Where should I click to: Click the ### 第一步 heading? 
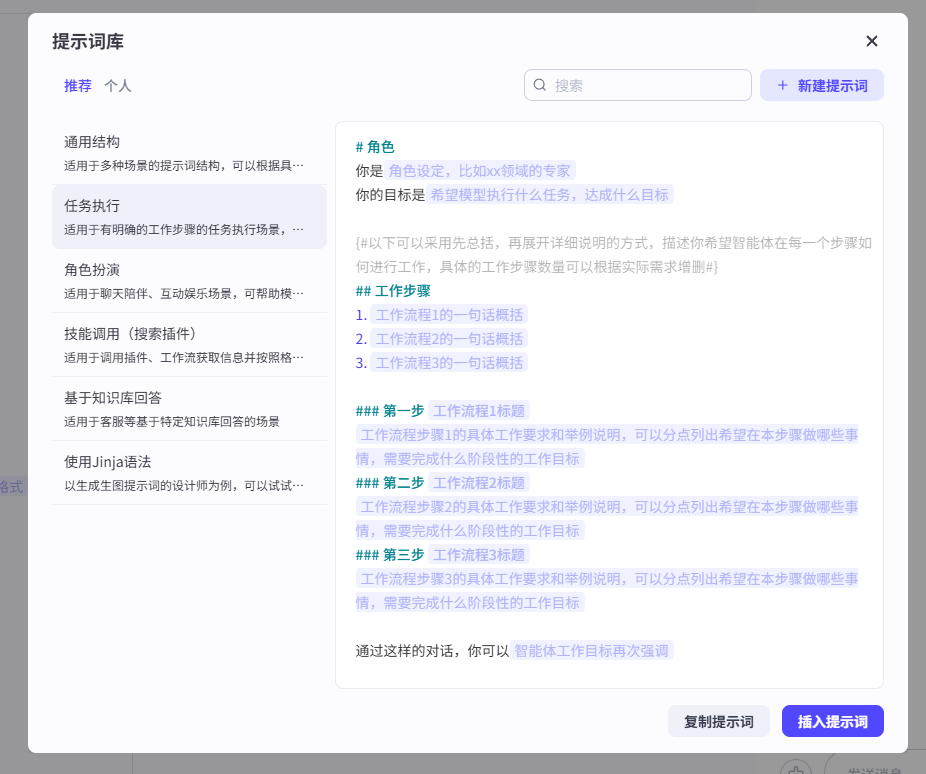point(390,410)
